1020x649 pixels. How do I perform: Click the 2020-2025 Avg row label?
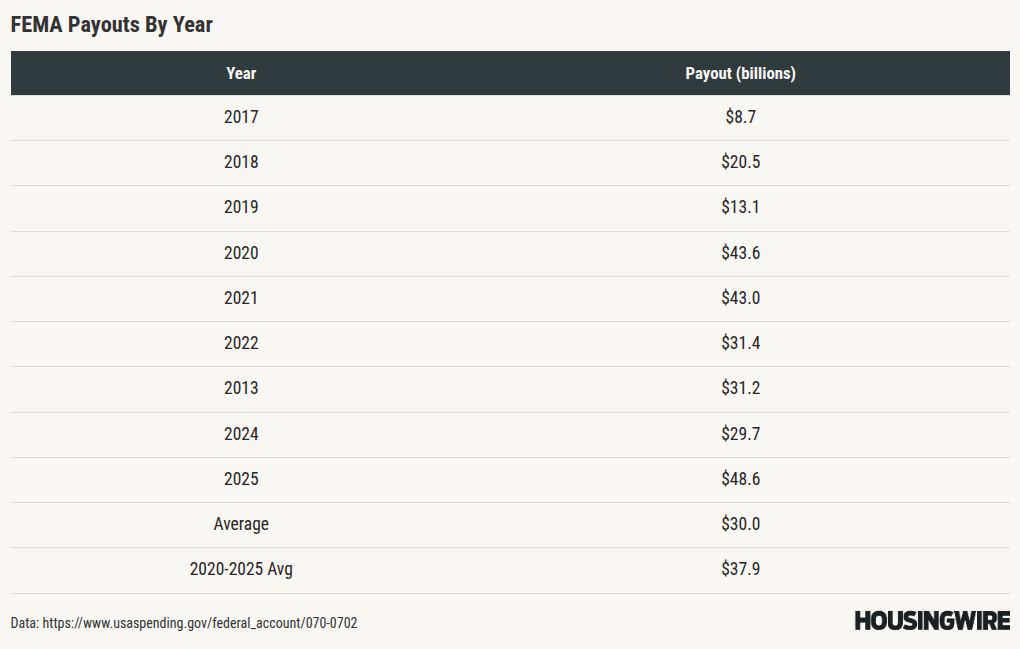(x=241, y=569)
